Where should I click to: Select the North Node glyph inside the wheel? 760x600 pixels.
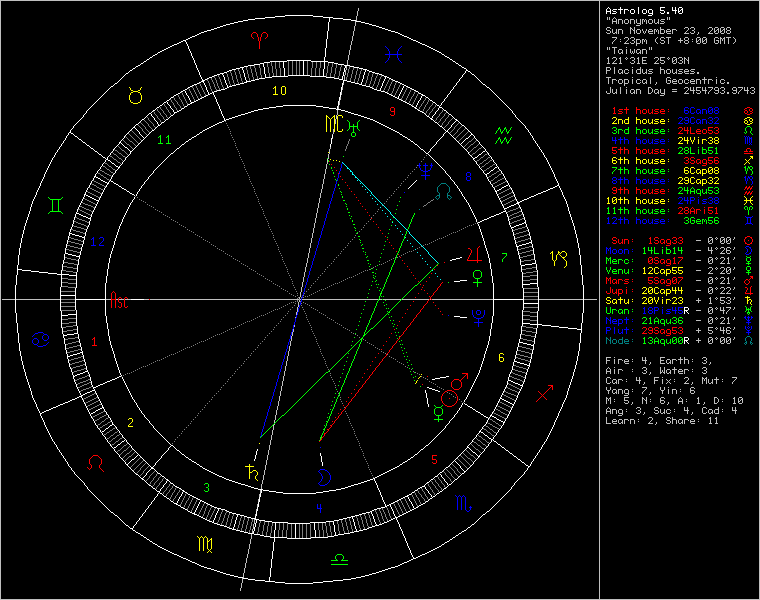[x=457, y=189]
